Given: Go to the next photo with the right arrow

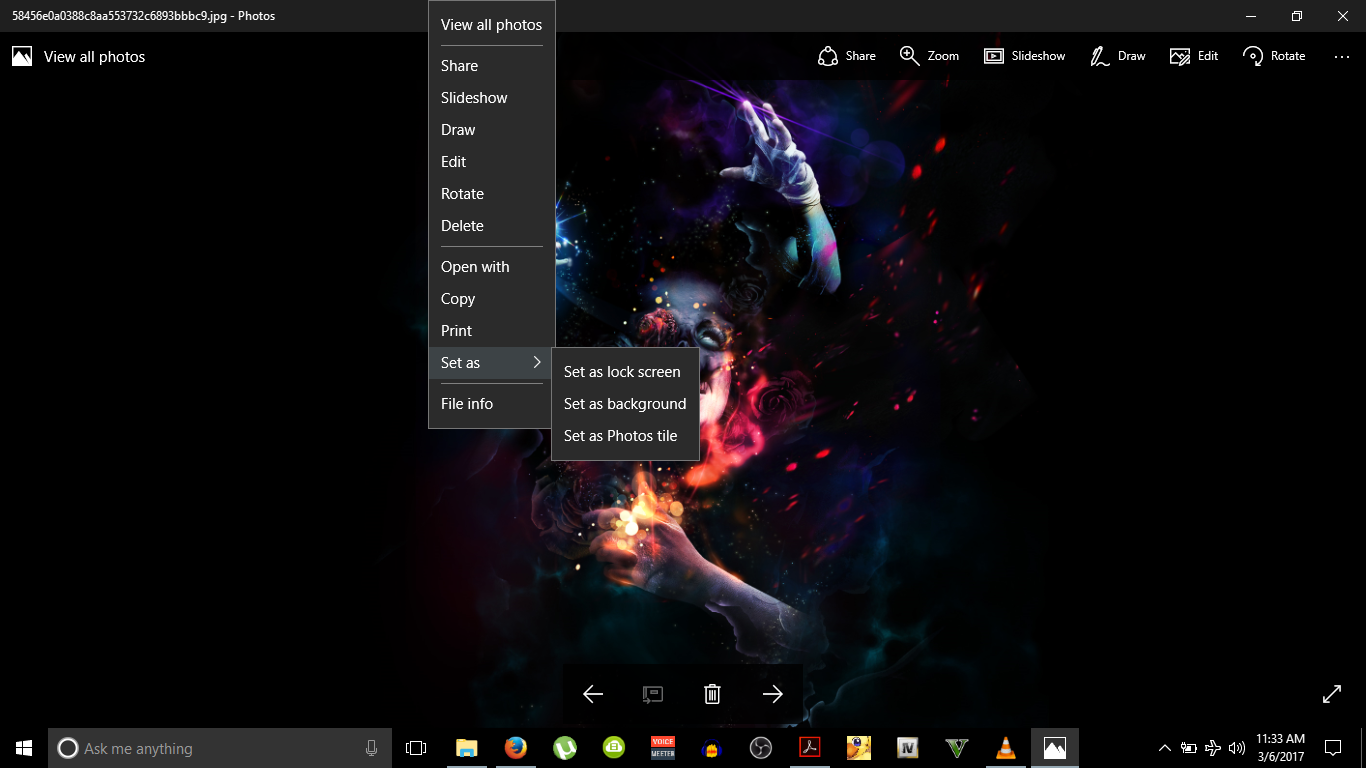Looking at the screenshot, I should point(773,694).
